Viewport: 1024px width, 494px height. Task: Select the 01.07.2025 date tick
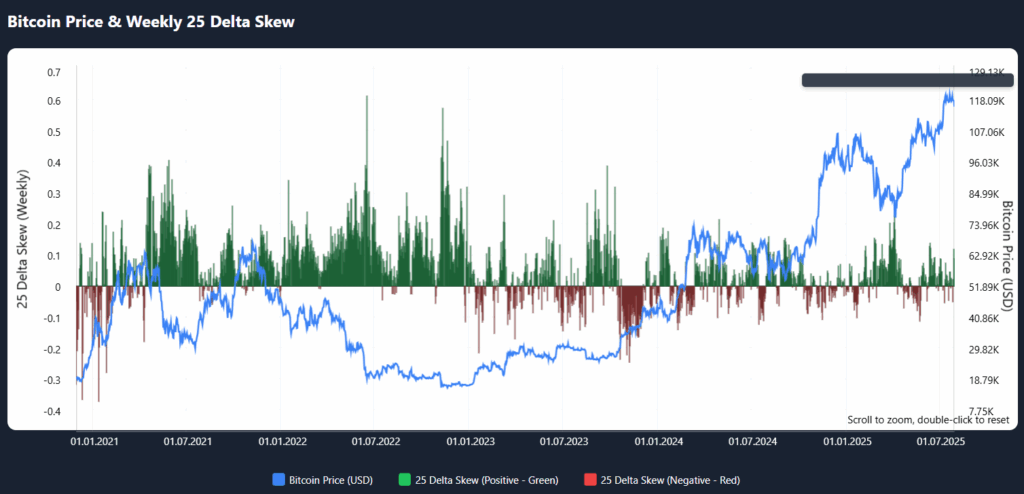point(940,439)
